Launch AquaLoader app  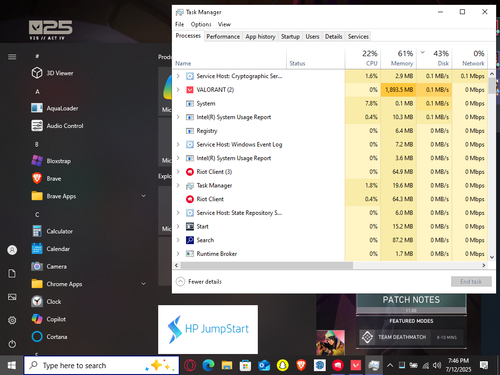click(x=55, y=108)
